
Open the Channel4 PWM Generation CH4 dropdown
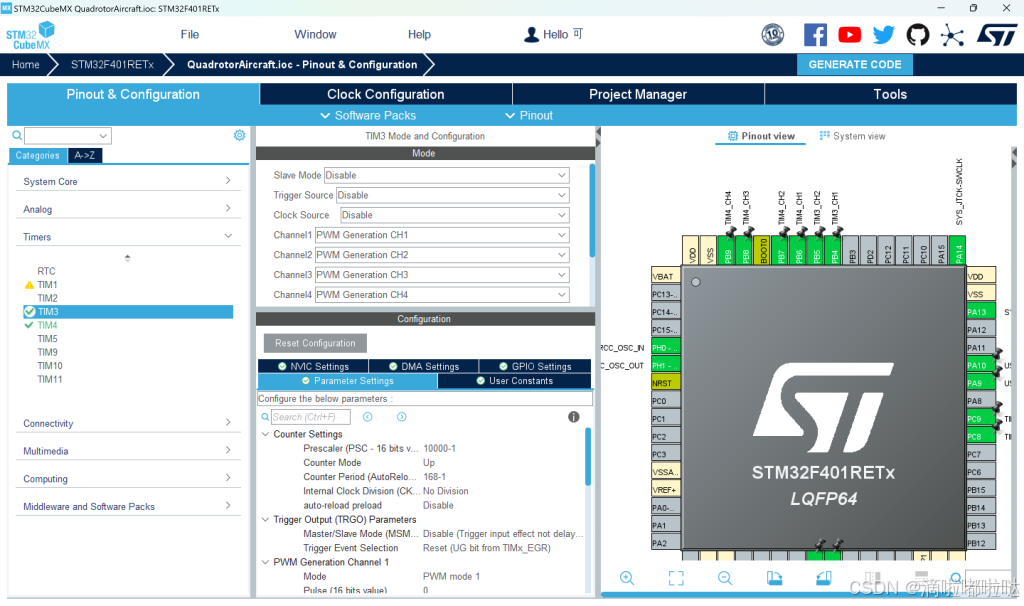click(x=442, y=295)
